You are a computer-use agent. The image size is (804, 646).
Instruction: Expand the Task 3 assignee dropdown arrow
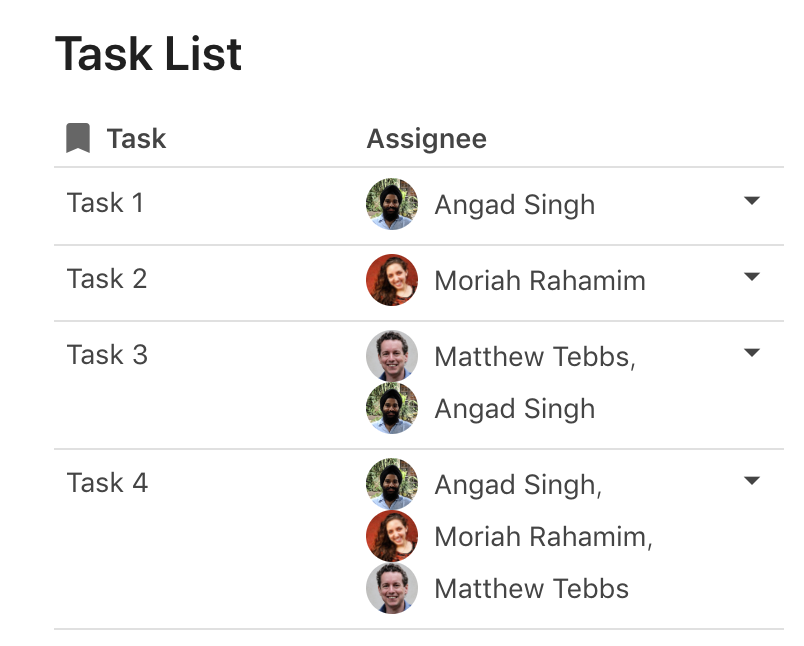752,353
